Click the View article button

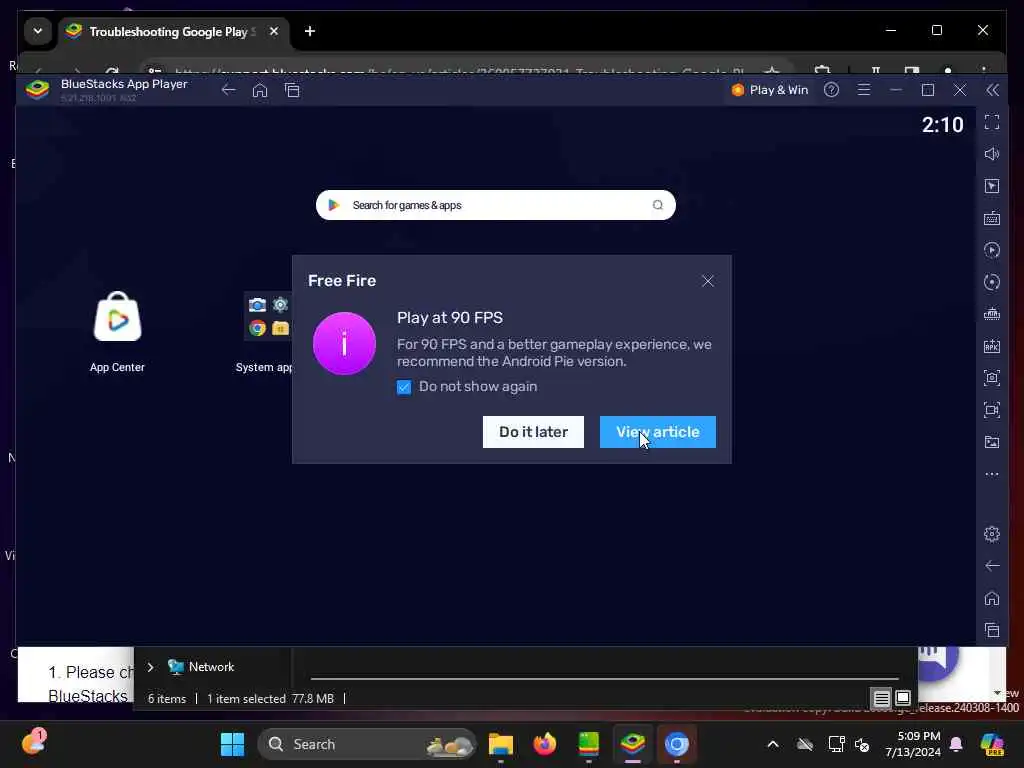(658, 432)
